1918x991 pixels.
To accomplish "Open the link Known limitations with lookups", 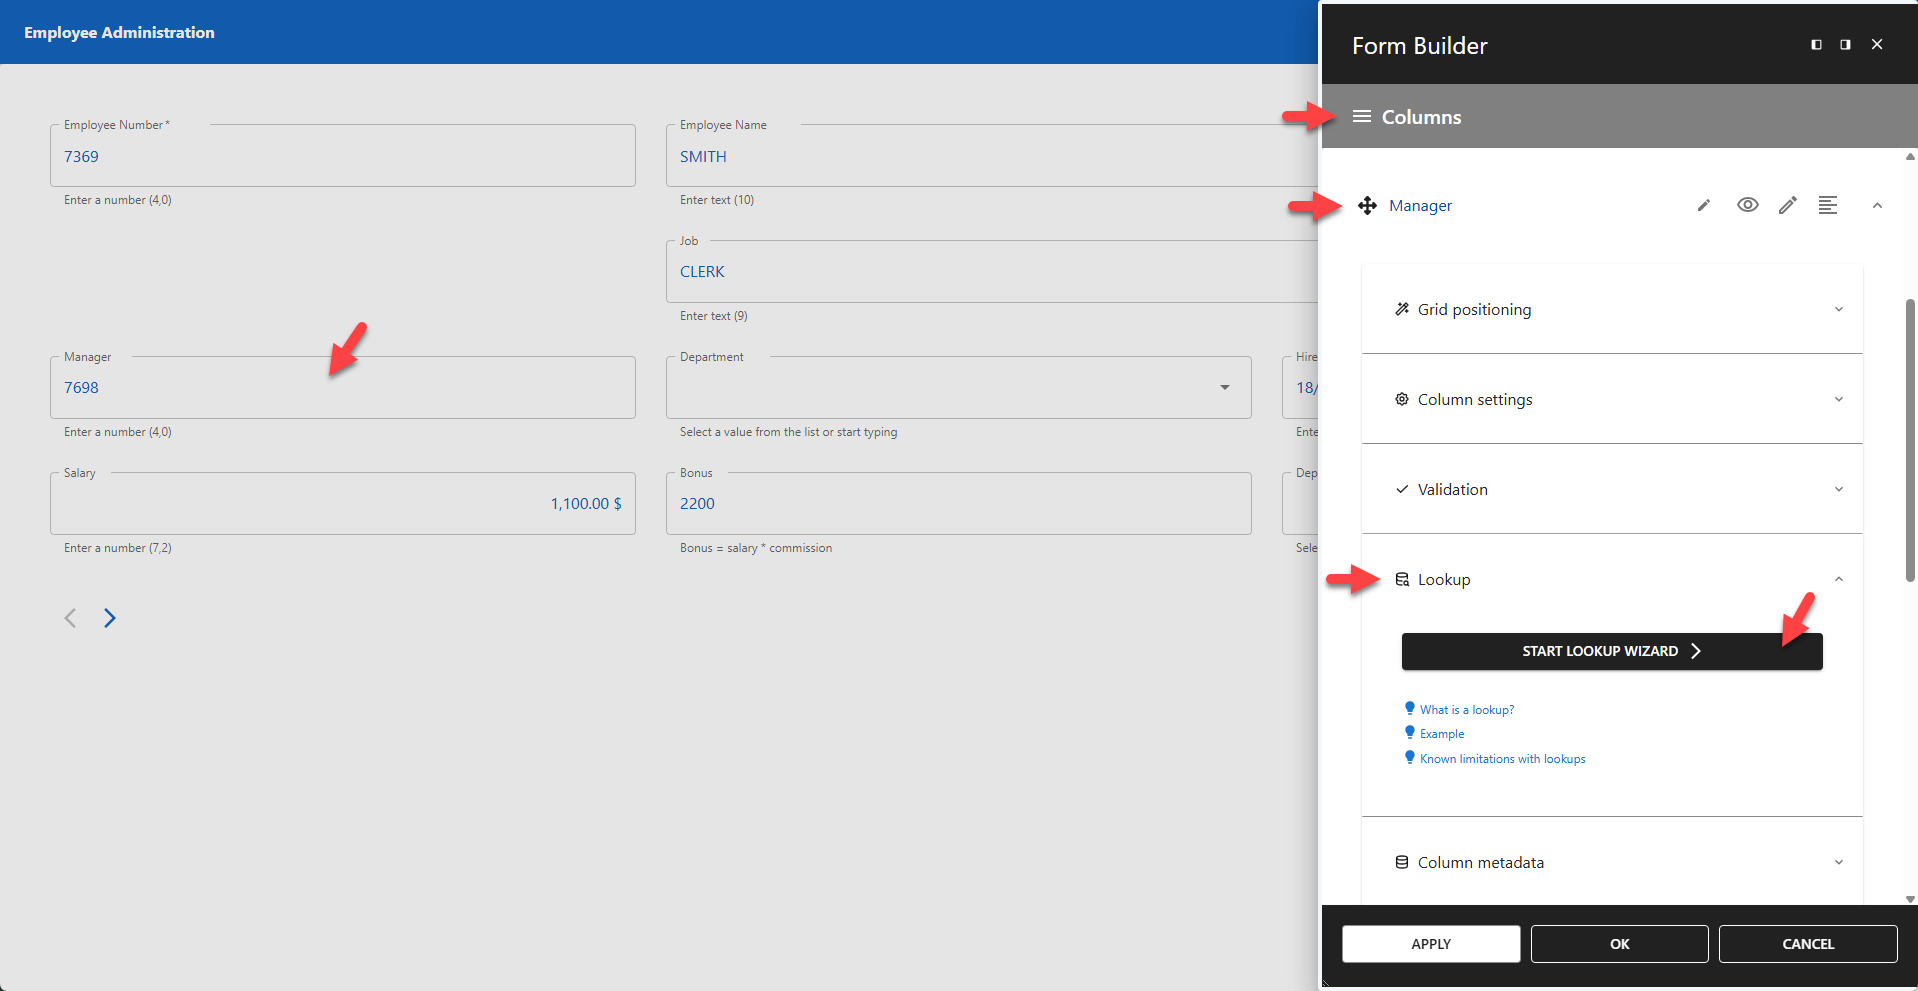I will (x=1502, y=758).
